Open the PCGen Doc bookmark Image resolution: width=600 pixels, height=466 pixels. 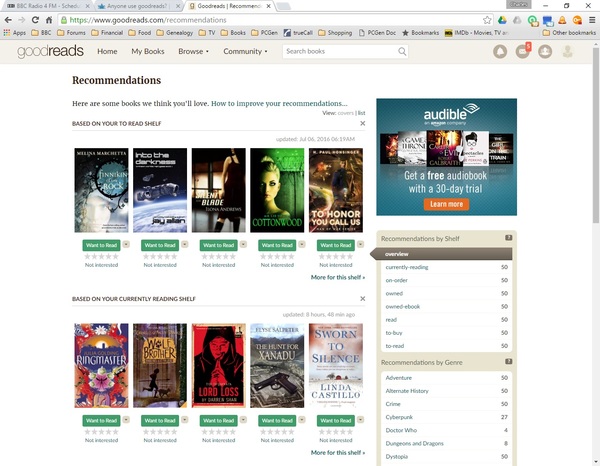pos(377,33)
